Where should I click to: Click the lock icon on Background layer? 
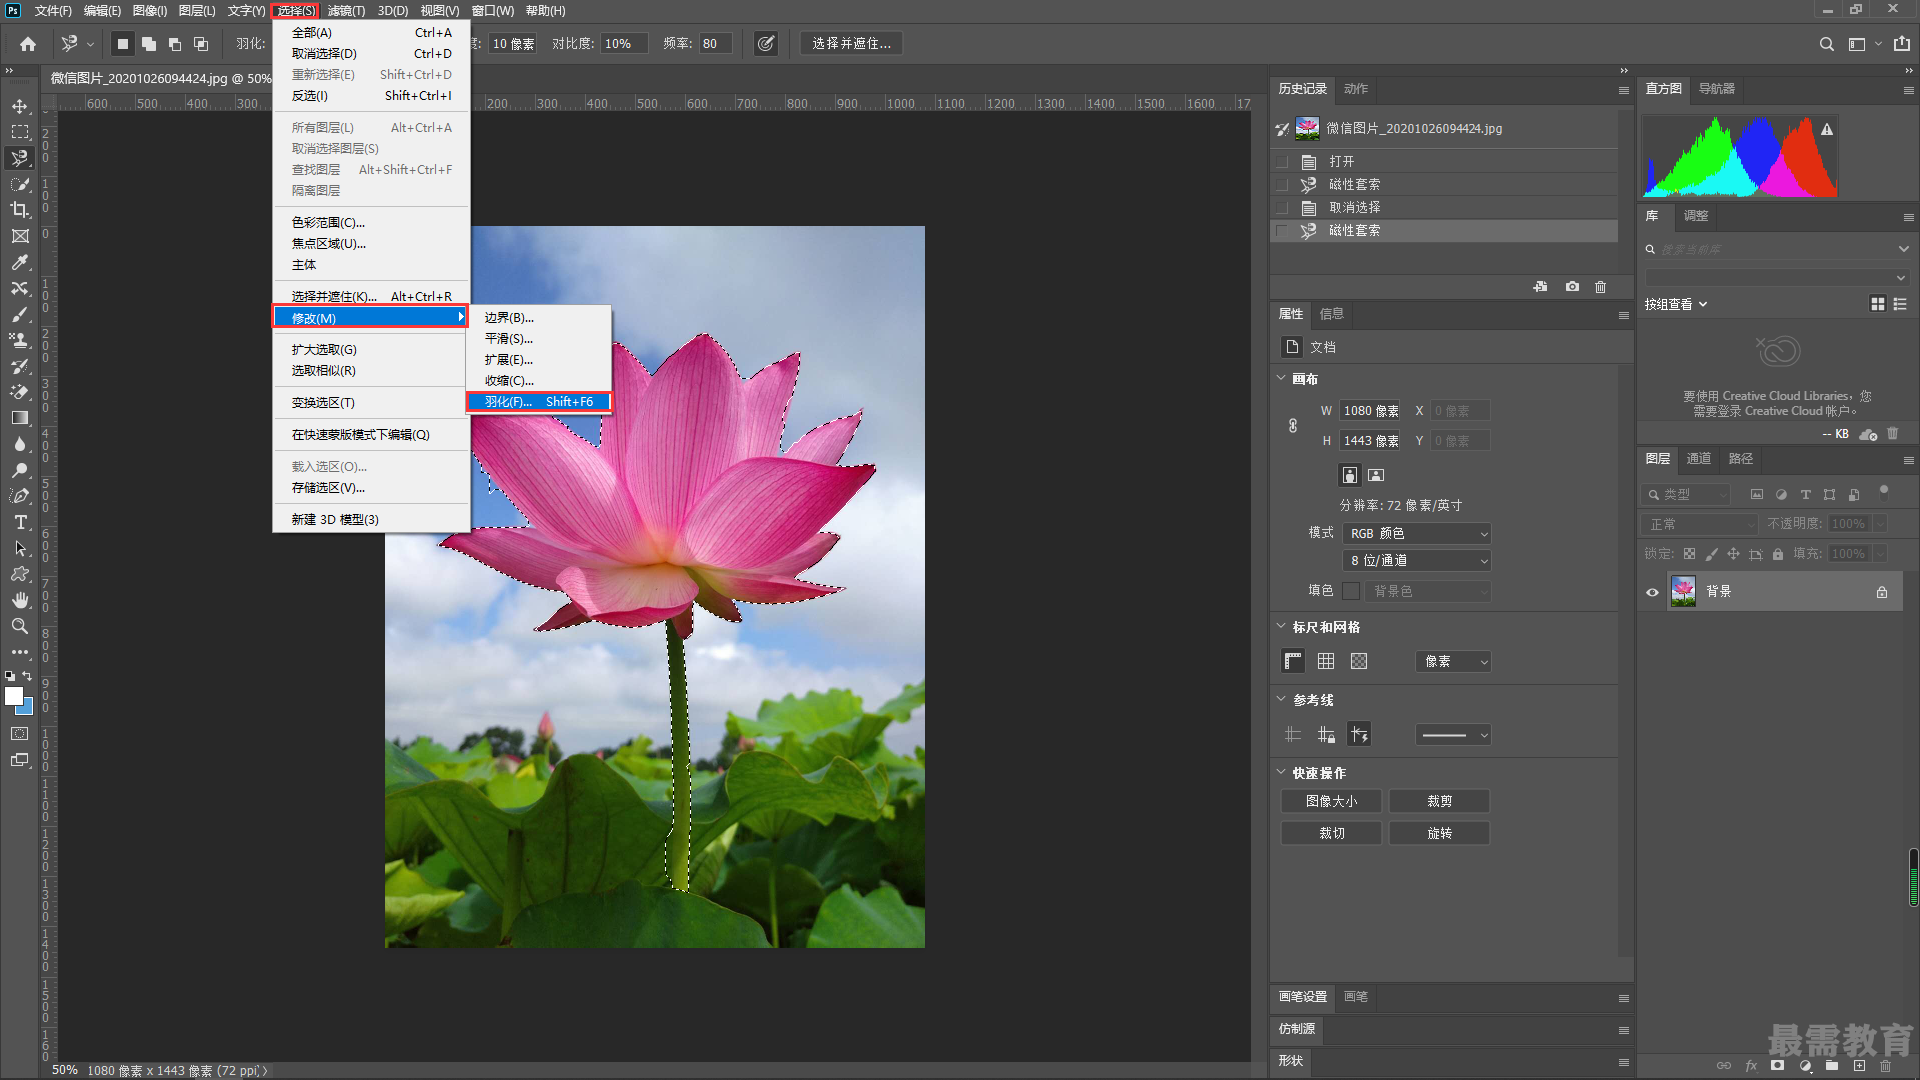point(1882,592)
